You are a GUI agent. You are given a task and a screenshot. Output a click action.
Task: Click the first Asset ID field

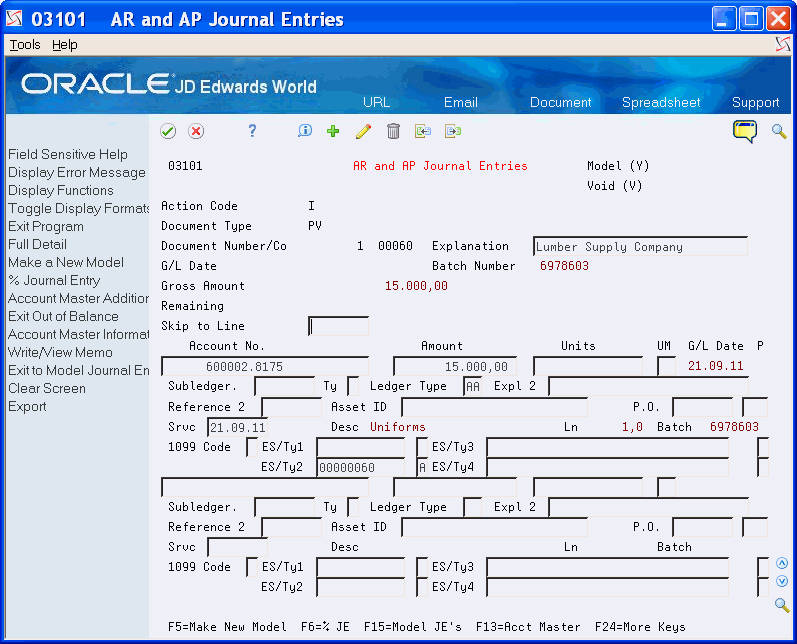coord(495,407)
